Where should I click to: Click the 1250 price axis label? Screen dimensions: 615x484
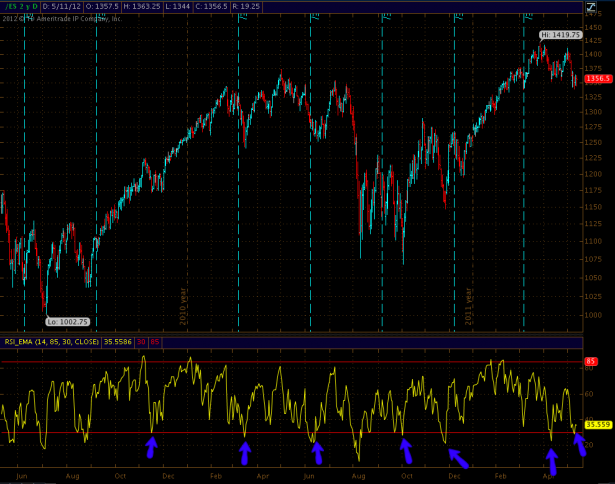coord(593,142)
